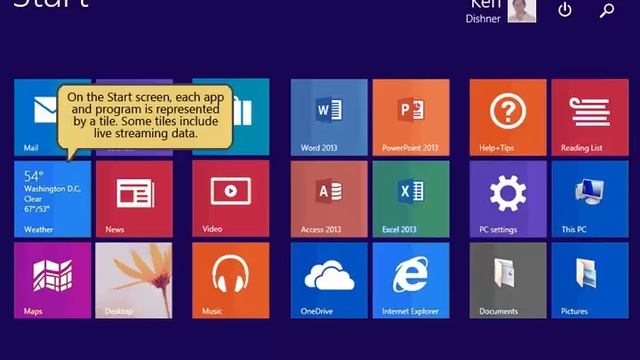640x360 pixels.
Task: Open the Reading List tile
Action: tap(590, 118)
